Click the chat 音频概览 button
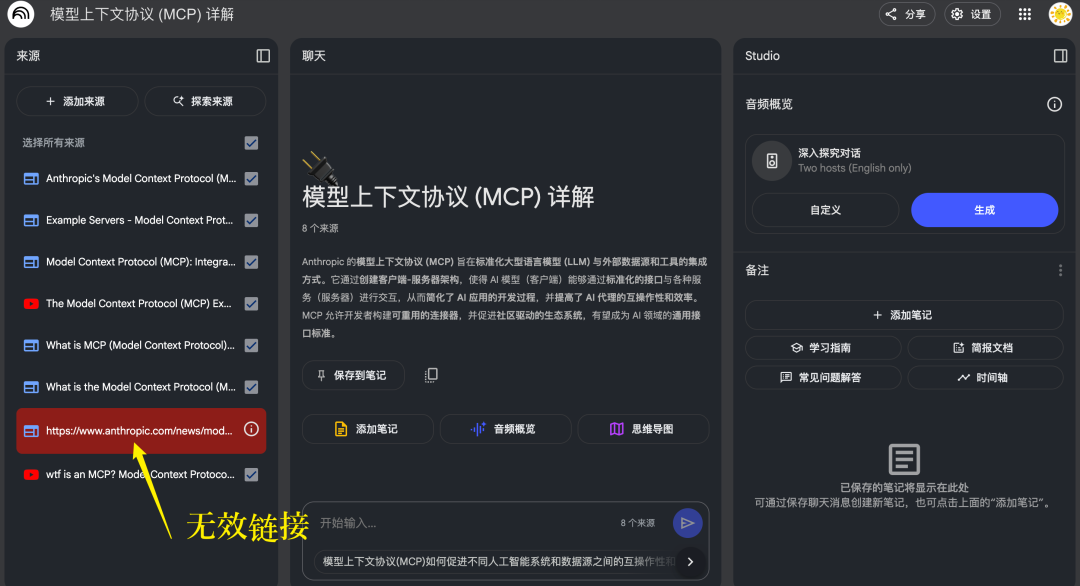Screen dimensions: 1080x586 tap(505, 429)
